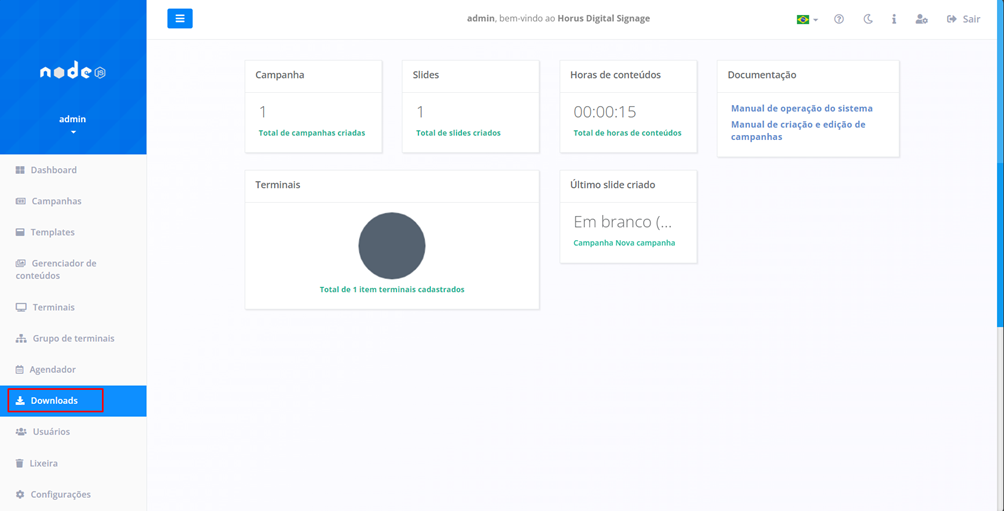The width and height of the screenshot is (1004, 511).
Task: Open the Brazil flag language dropdown
Action: [x=806, y=20]
